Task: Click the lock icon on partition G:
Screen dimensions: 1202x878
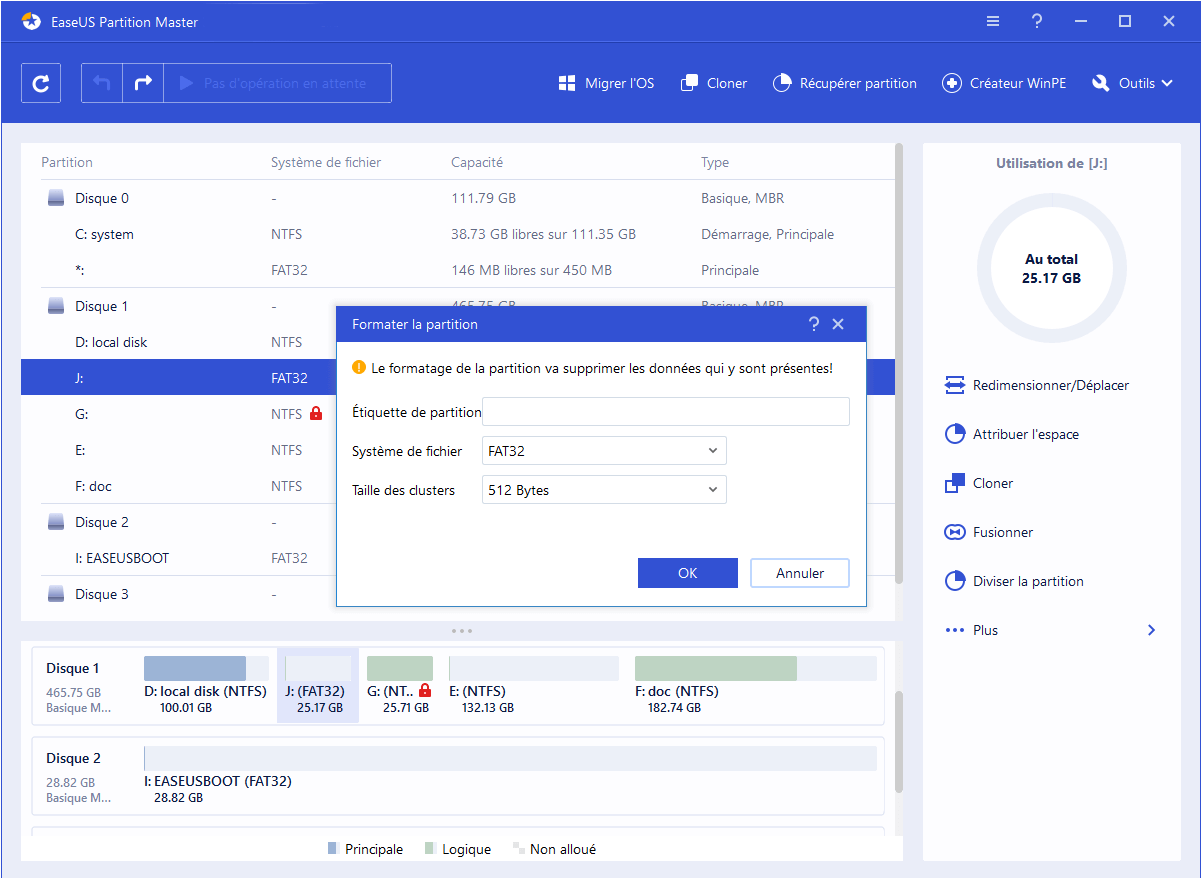Action: click(317, 413)
